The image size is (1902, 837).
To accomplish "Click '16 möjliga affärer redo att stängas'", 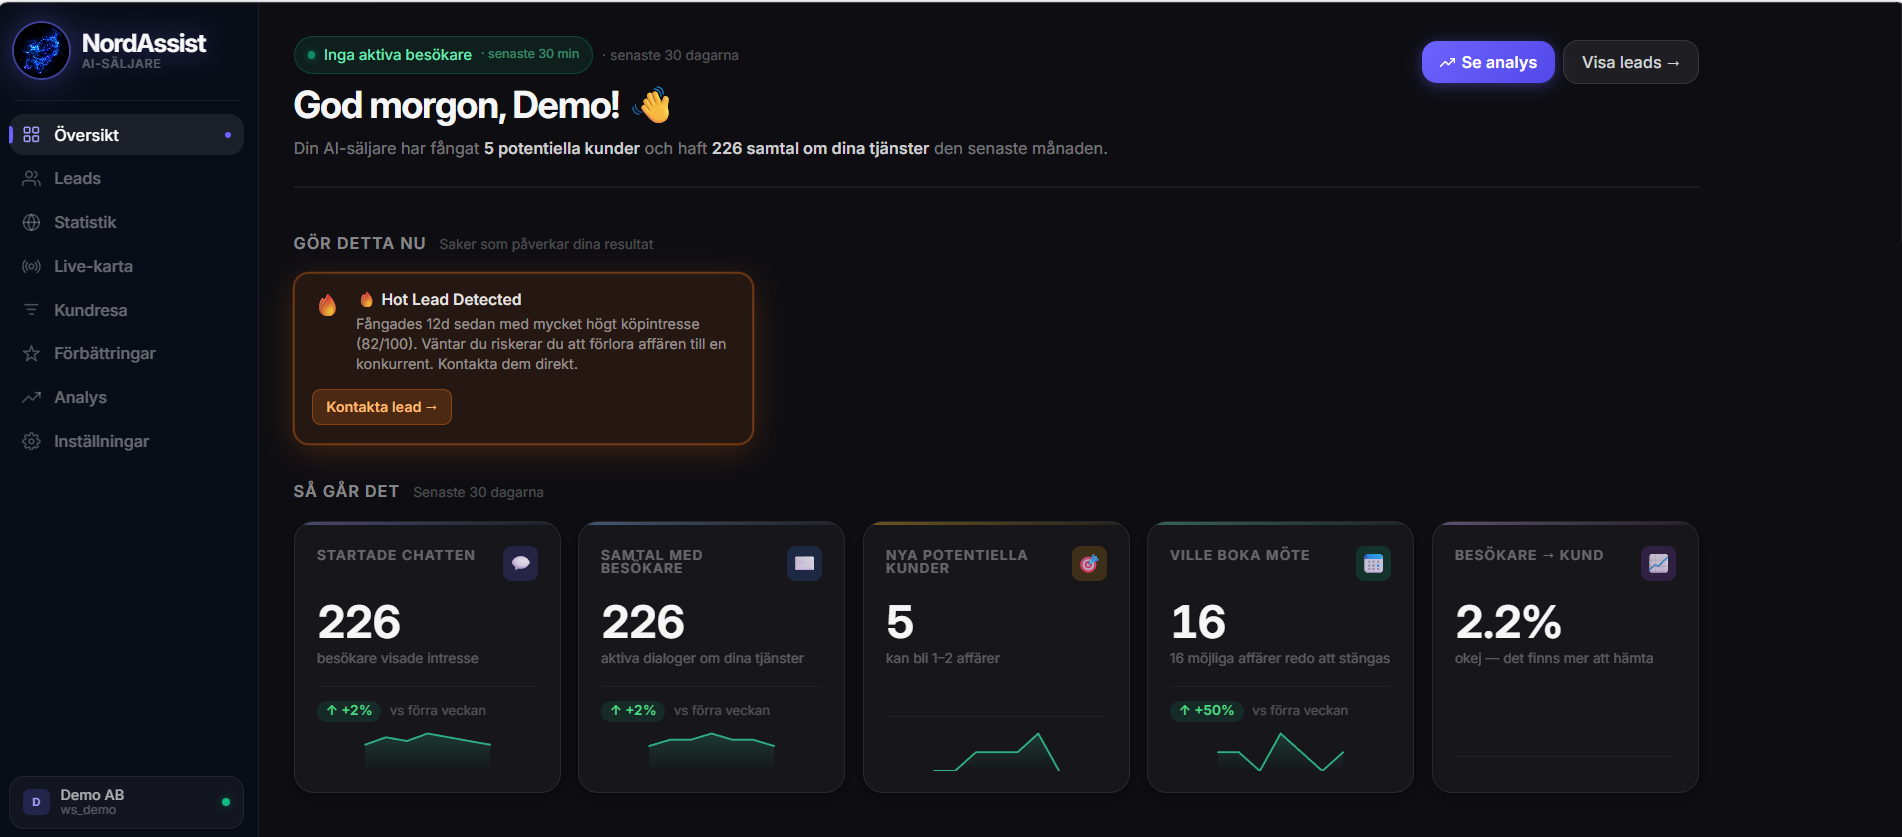I will click(1280, 658).
